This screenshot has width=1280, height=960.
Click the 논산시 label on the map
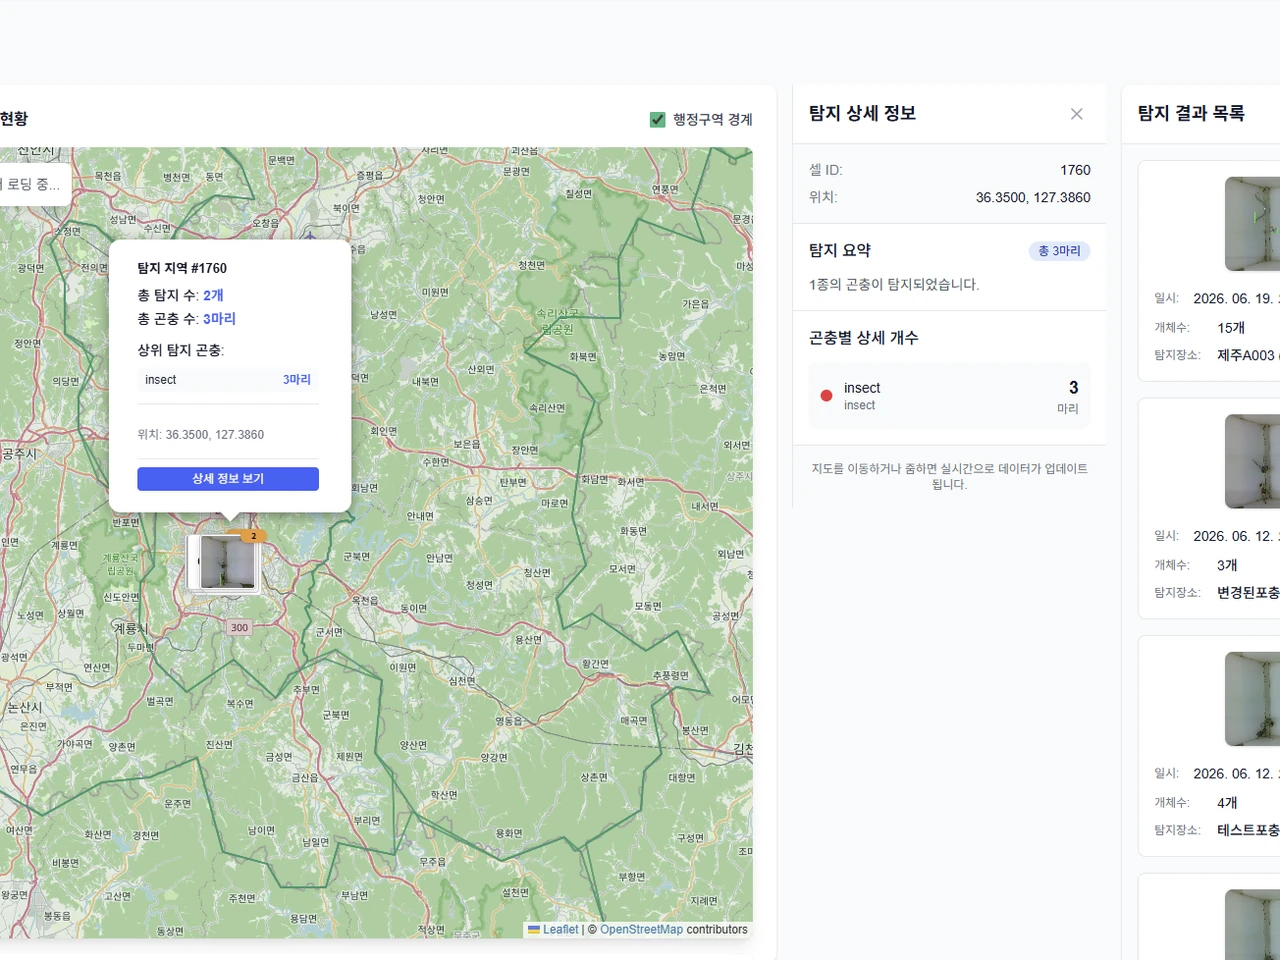[x=25, y=707]
